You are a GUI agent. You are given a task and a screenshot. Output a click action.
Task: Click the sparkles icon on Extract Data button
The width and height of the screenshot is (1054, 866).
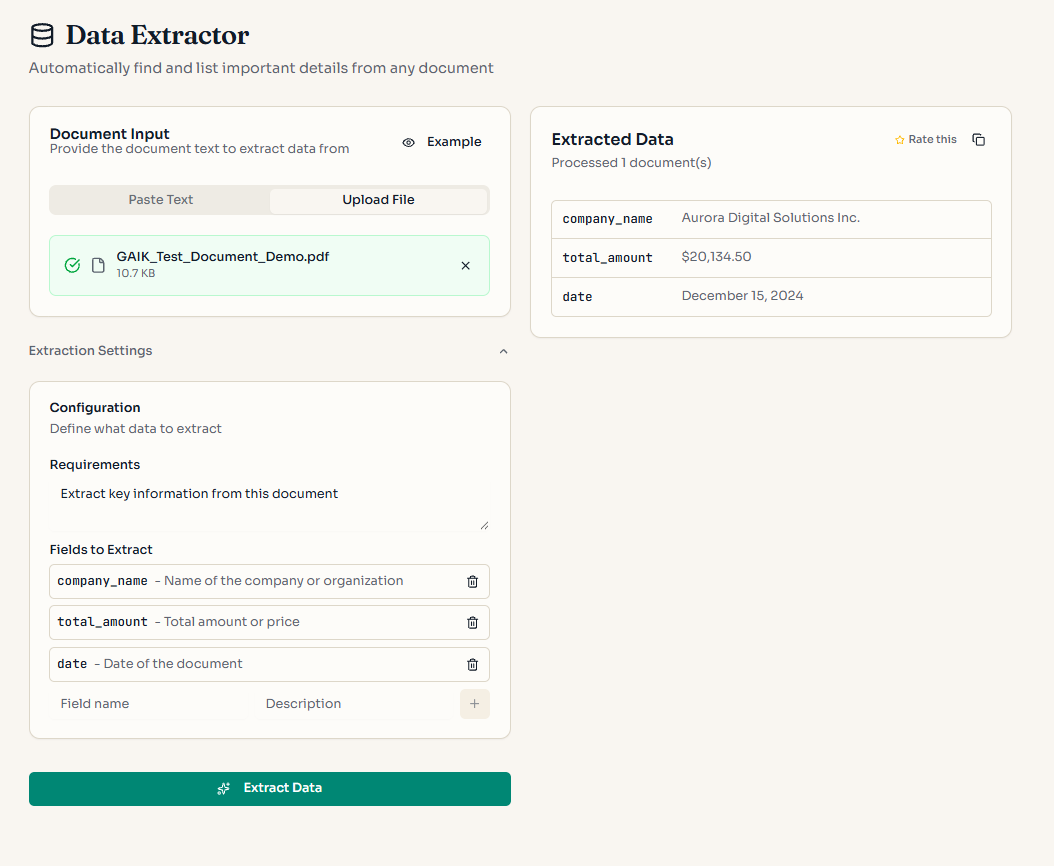pos(223,788)
